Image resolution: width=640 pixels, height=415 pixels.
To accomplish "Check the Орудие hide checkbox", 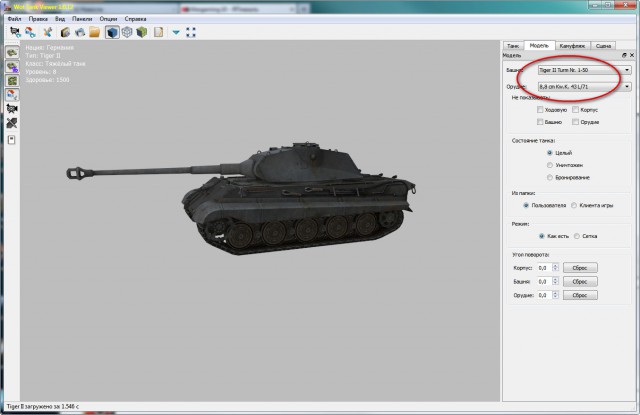I will 575,122.
